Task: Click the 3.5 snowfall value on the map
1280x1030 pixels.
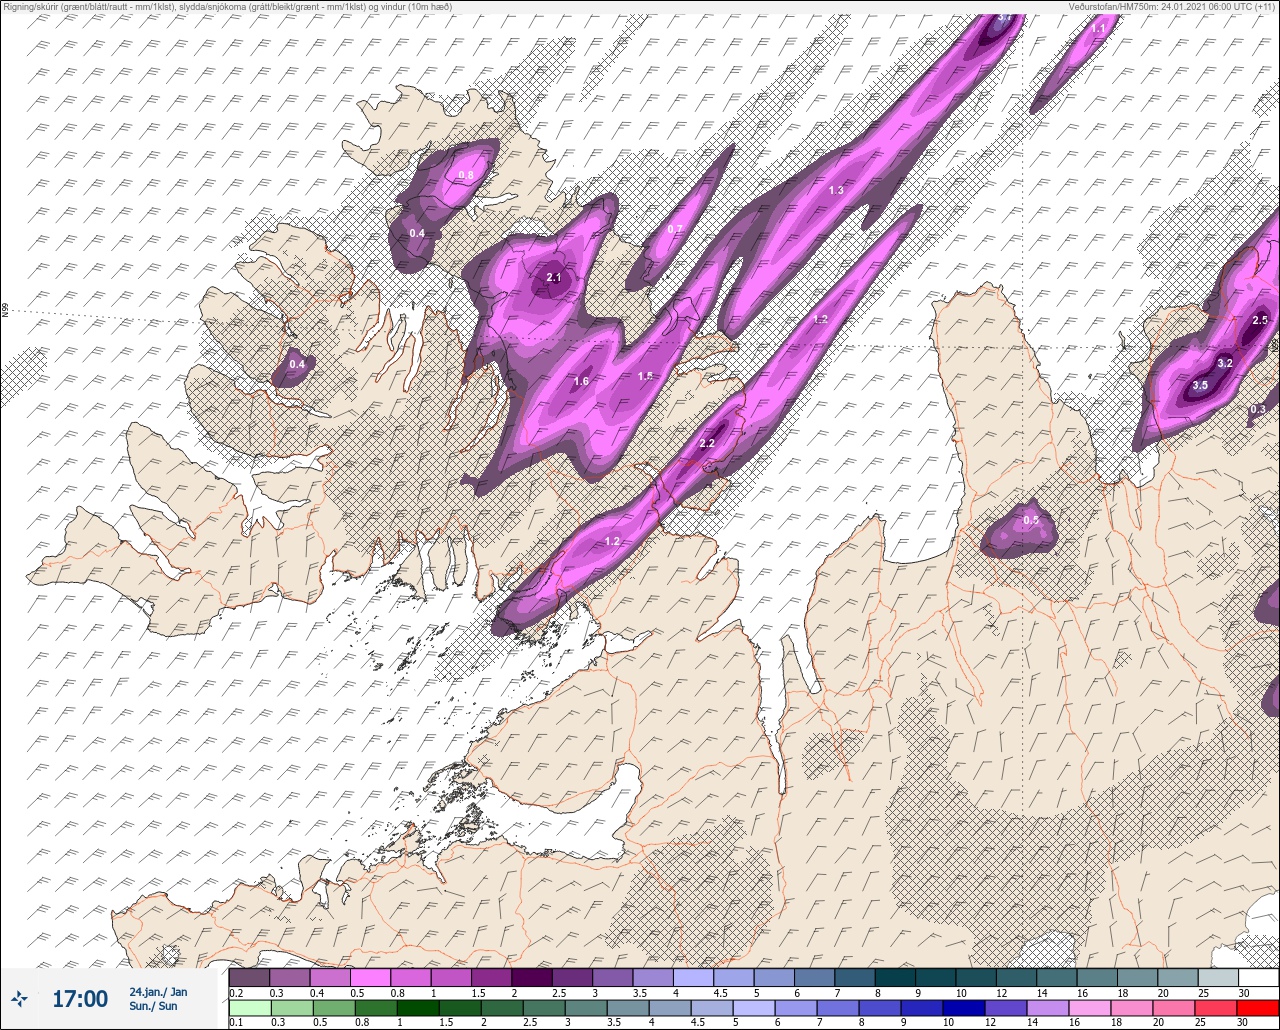Action: (1201, 385)
